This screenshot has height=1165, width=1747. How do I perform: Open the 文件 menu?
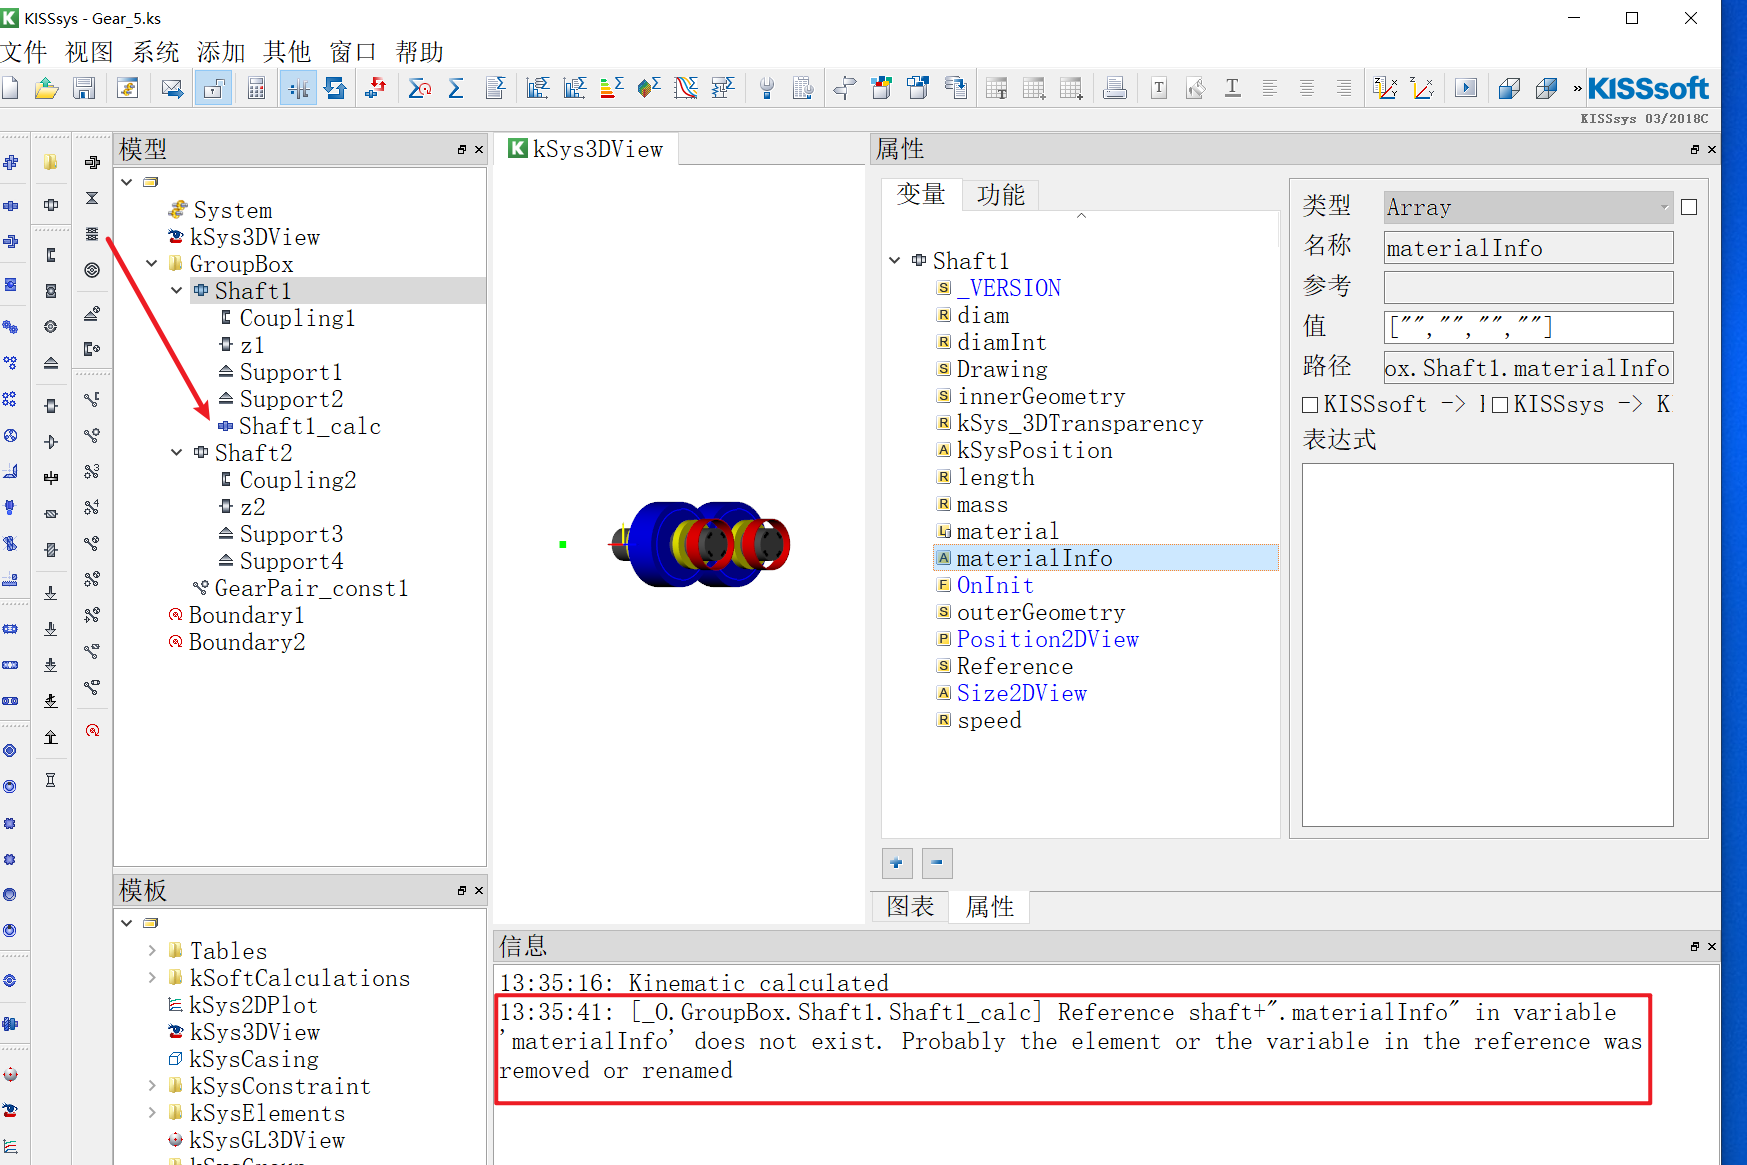pos(25,52)
